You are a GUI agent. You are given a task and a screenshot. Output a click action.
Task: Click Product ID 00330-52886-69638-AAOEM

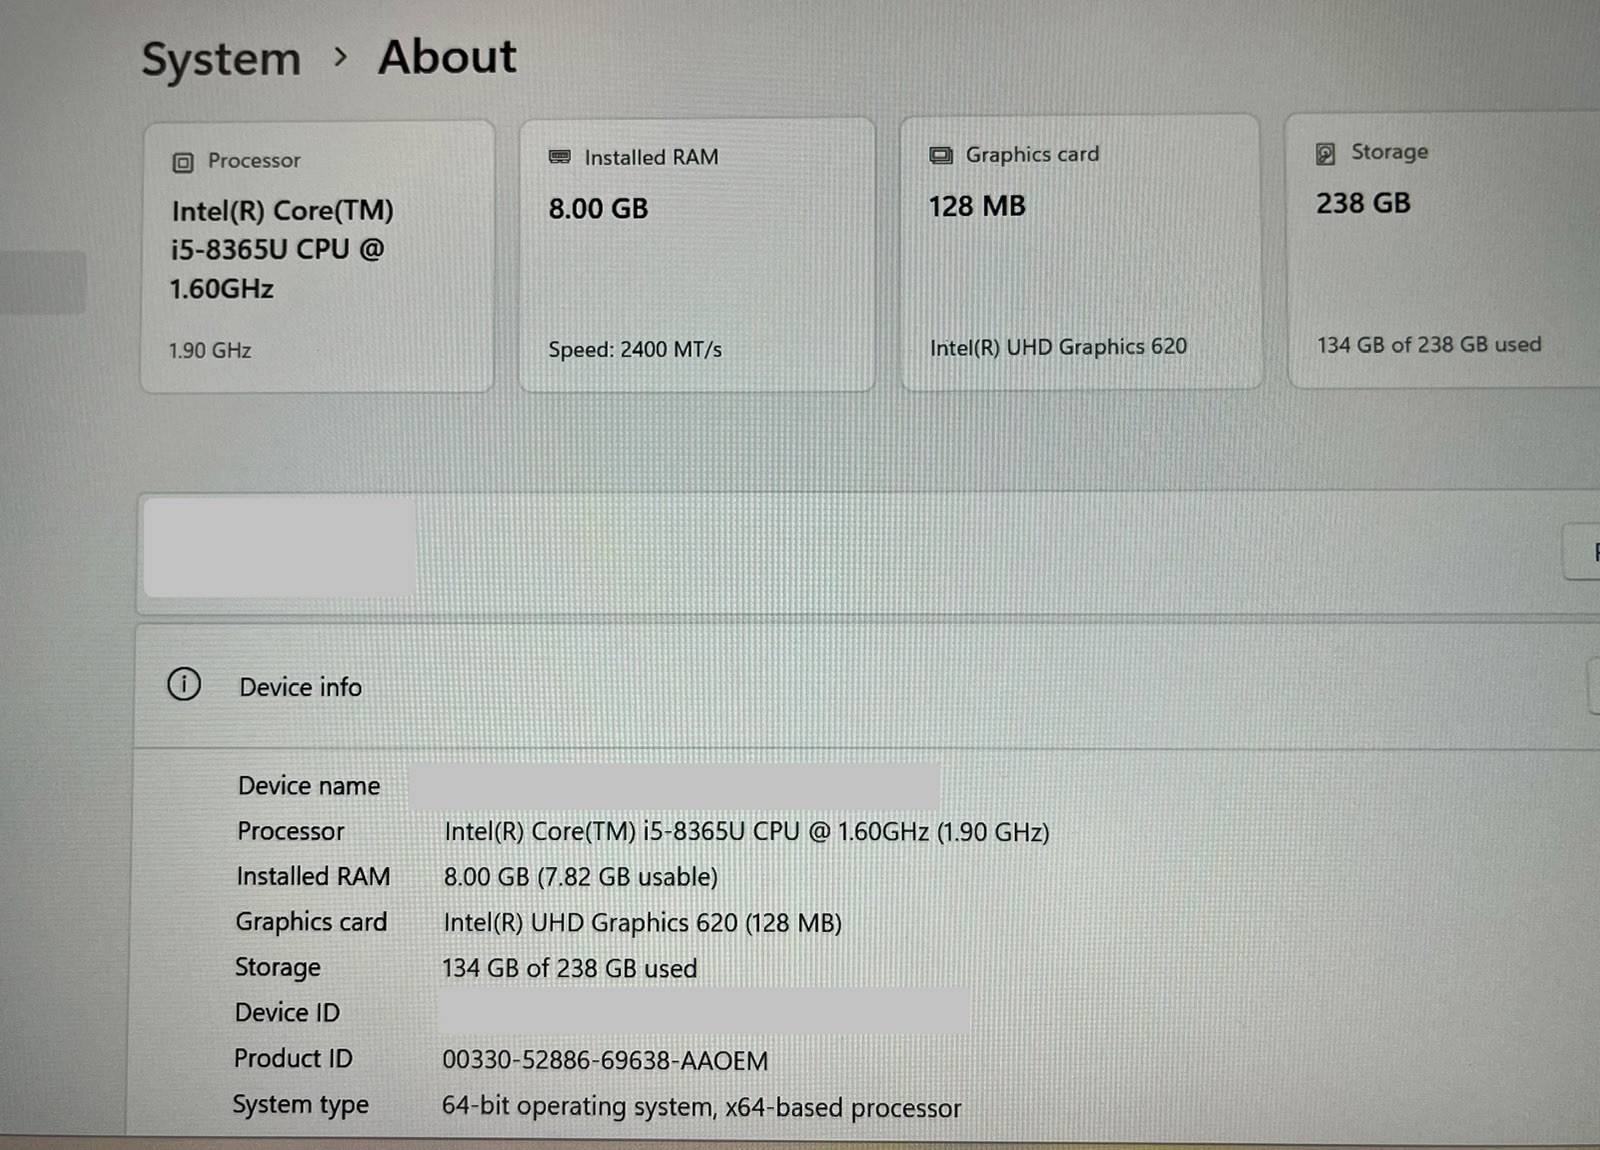605,1060
